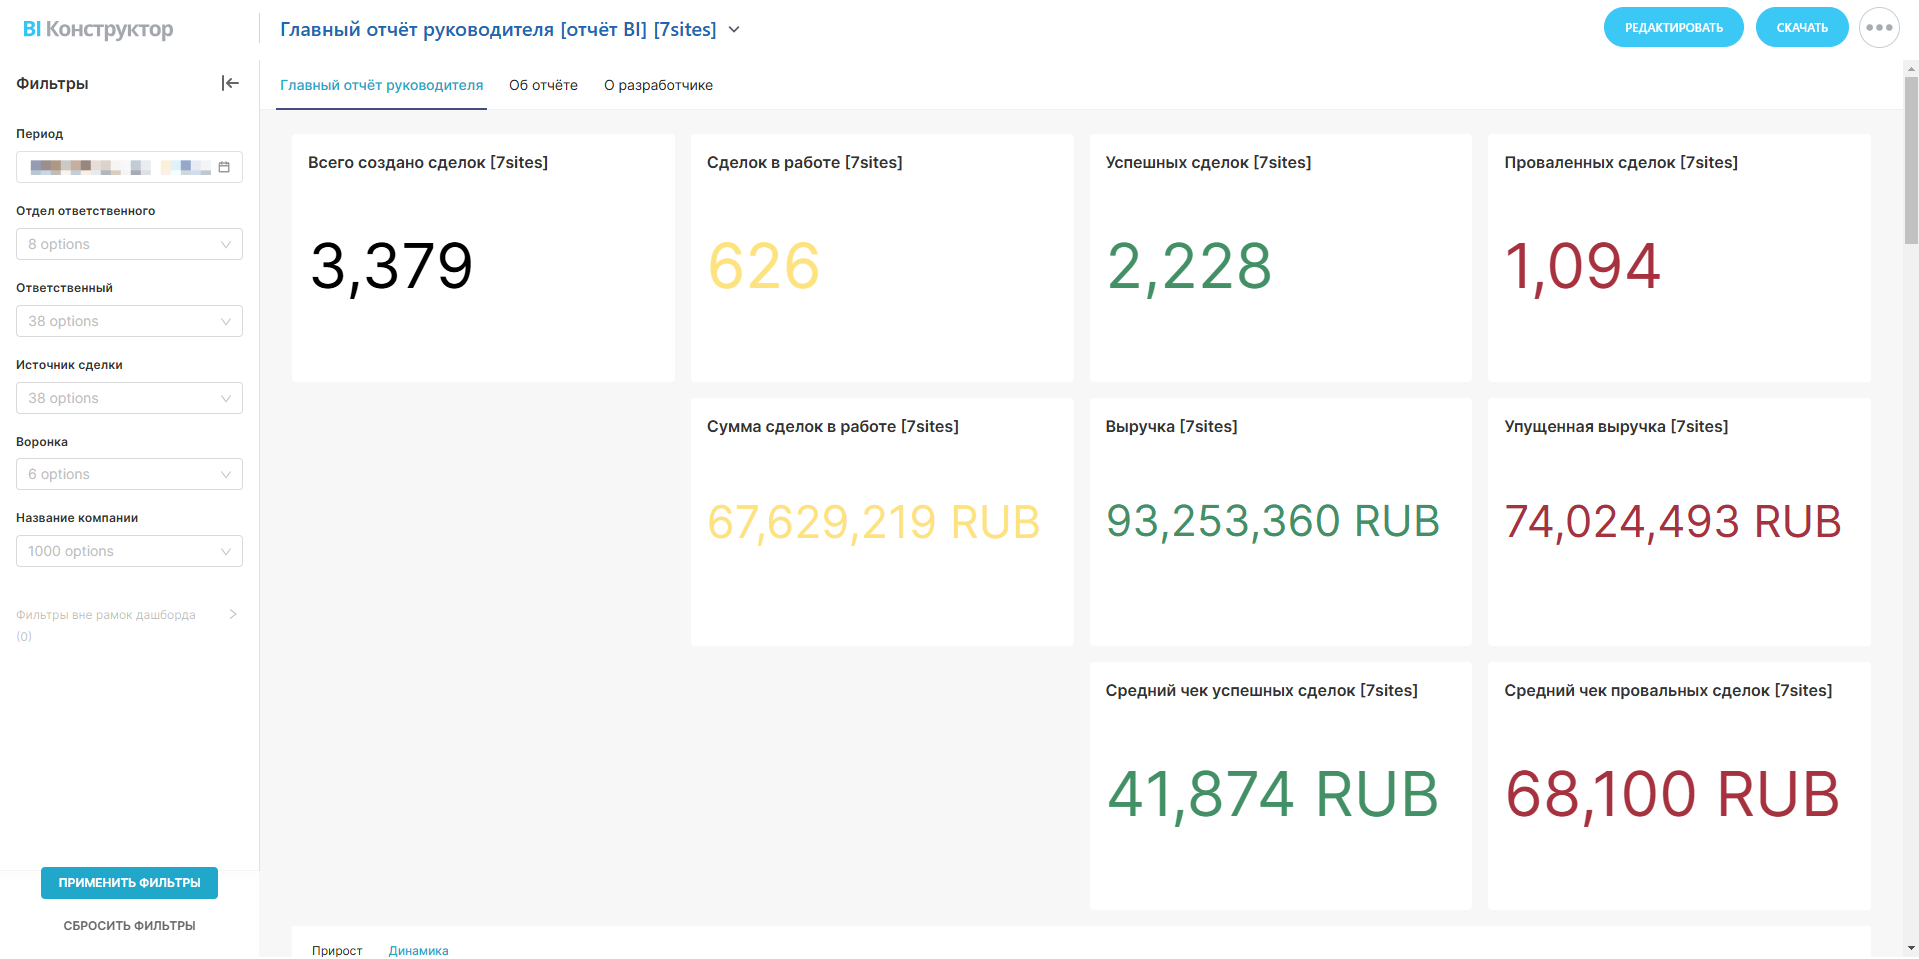This screenshot has width=1919, height=959.
Task: Select the Прирост chart tab
Action: 337,950
